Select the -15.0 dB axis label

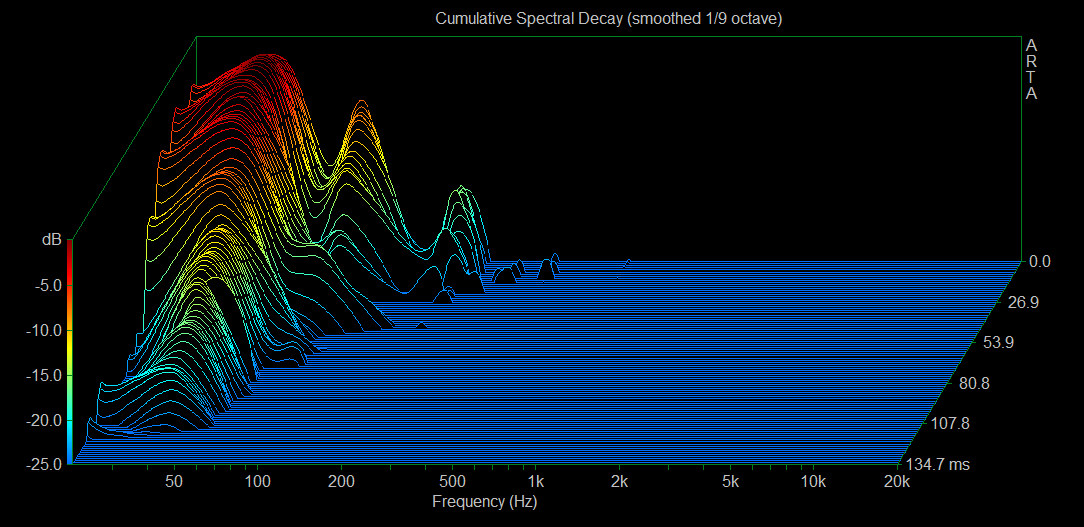coord(43,375)
